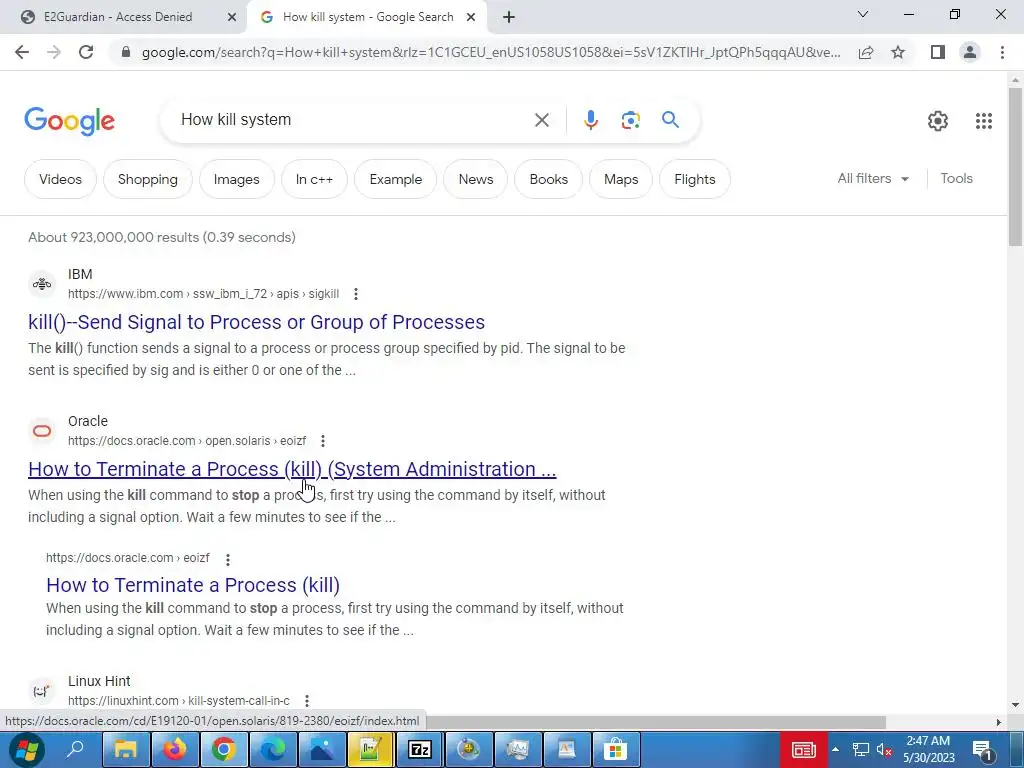
Task: Open a new browser tab
Action: click(509, 17)
